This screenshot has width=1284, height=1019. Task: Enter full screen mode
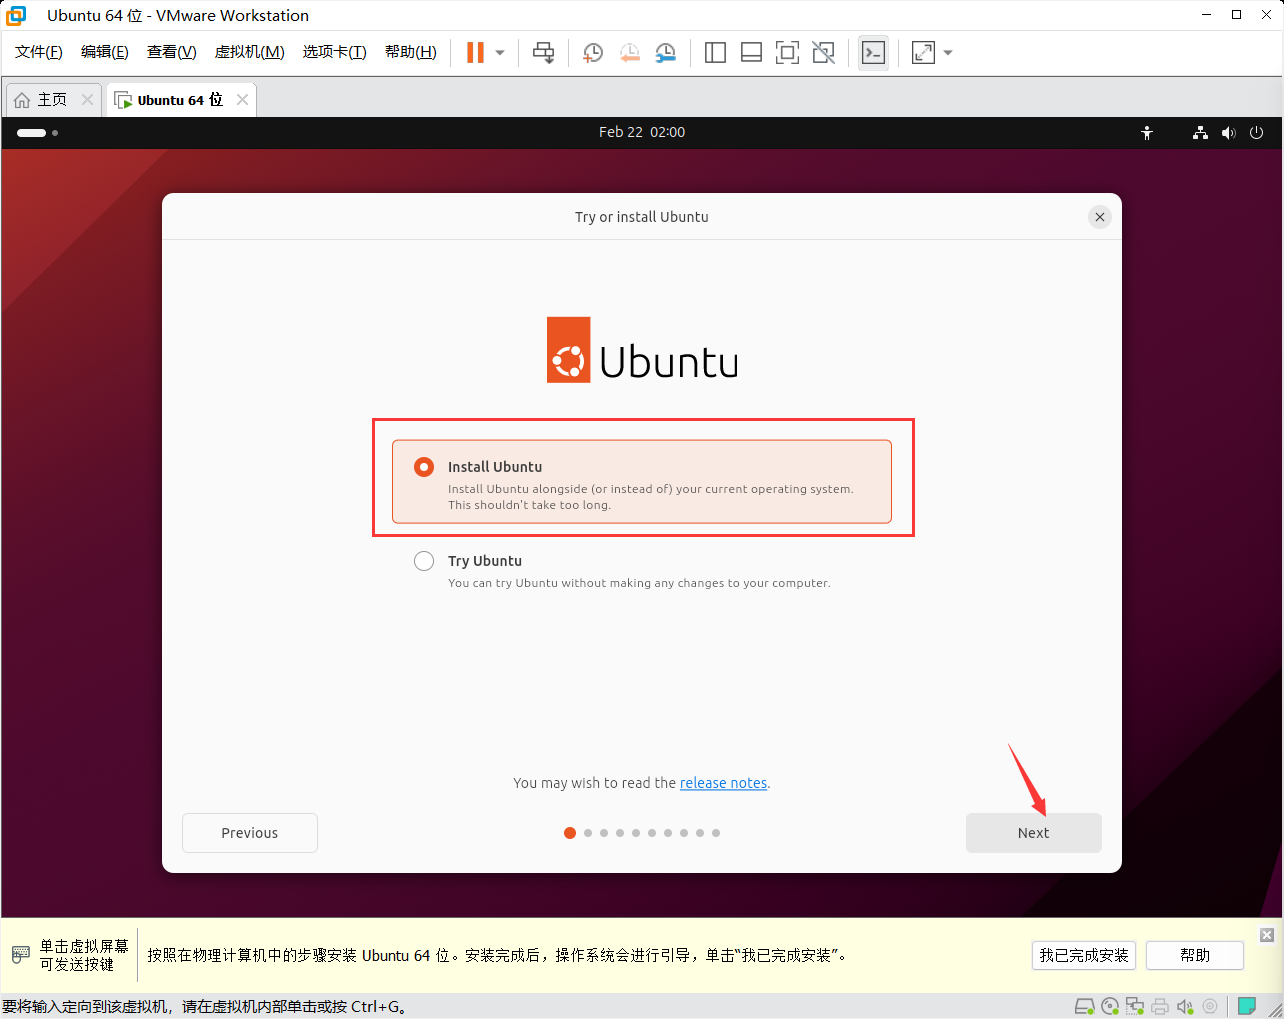pyautogui.click(x=787, y=53)
